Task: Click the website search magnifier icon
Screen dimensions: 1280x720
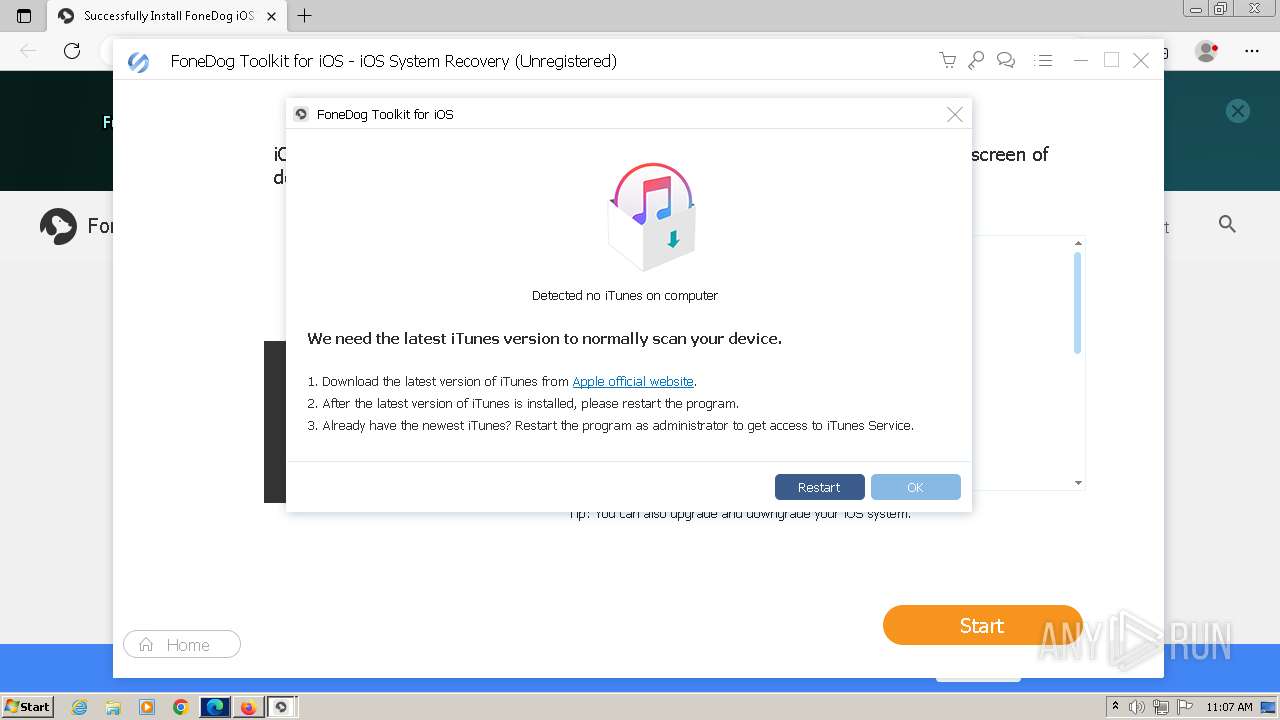Action: tap(1227, 224)
